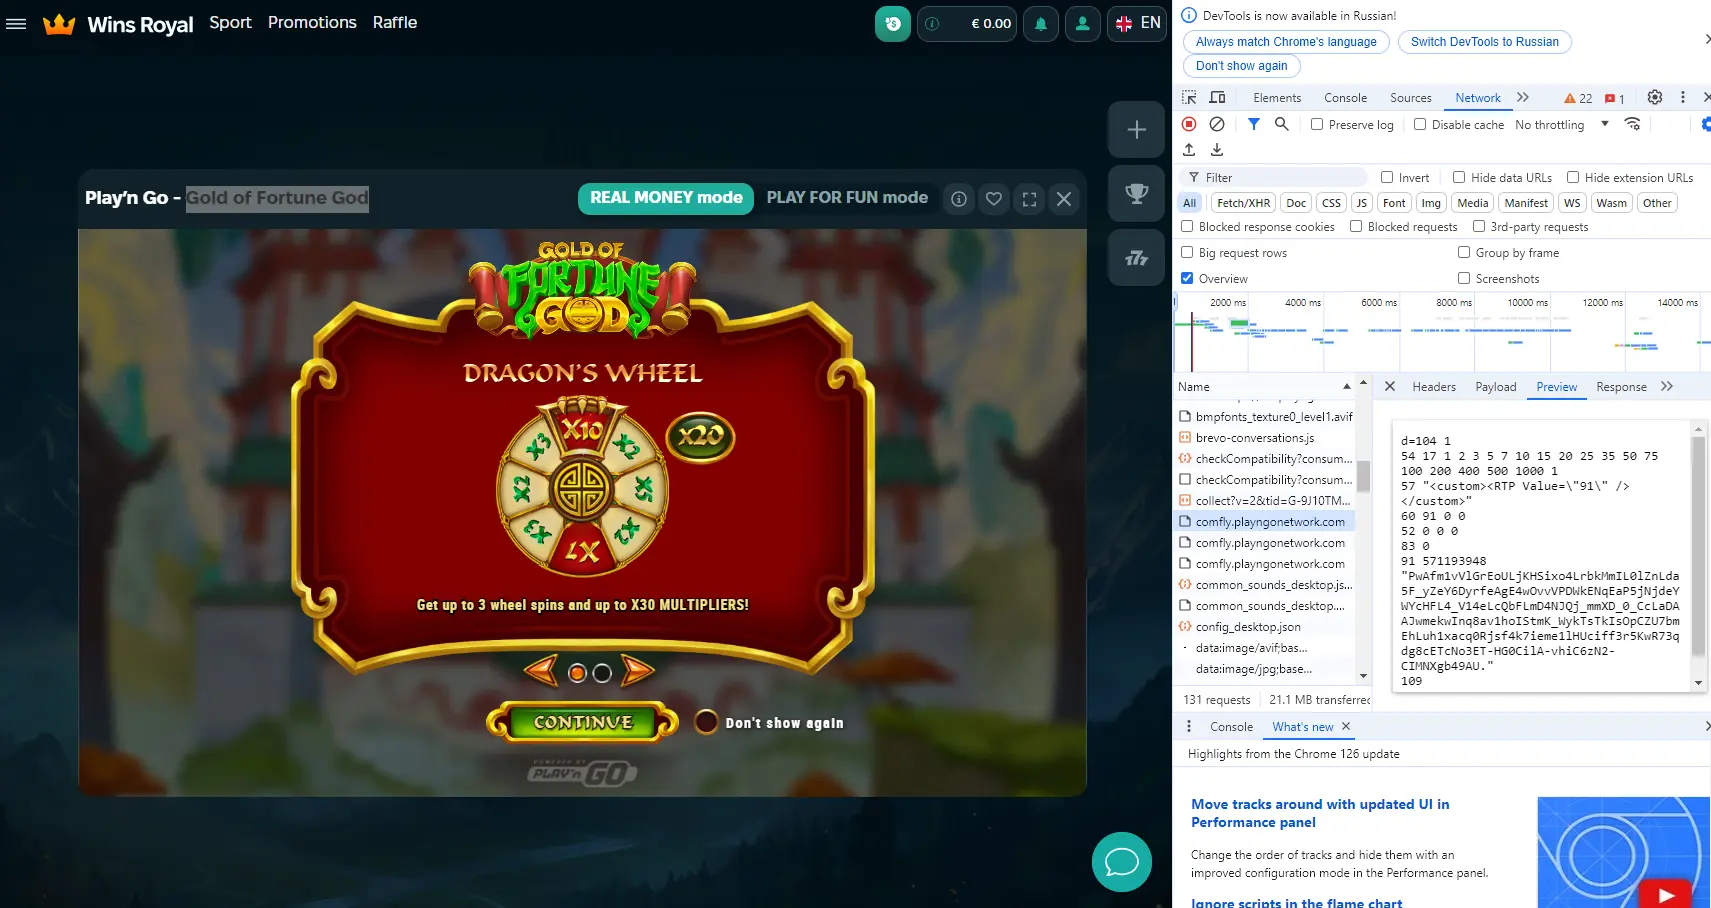Select config_desktop.json request

tap(1247, 627)
